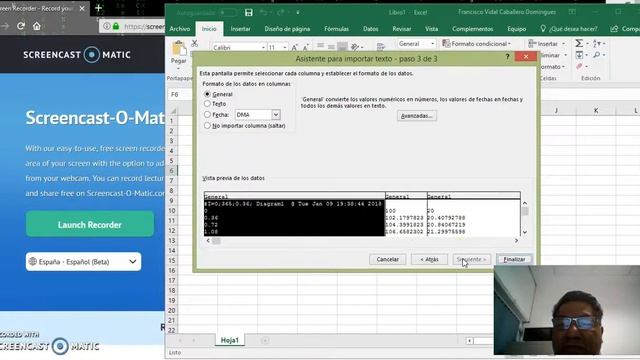Switch to the Insertar ribbon tab
This screenshot has height=360, width=640.
tap(240, 29)
